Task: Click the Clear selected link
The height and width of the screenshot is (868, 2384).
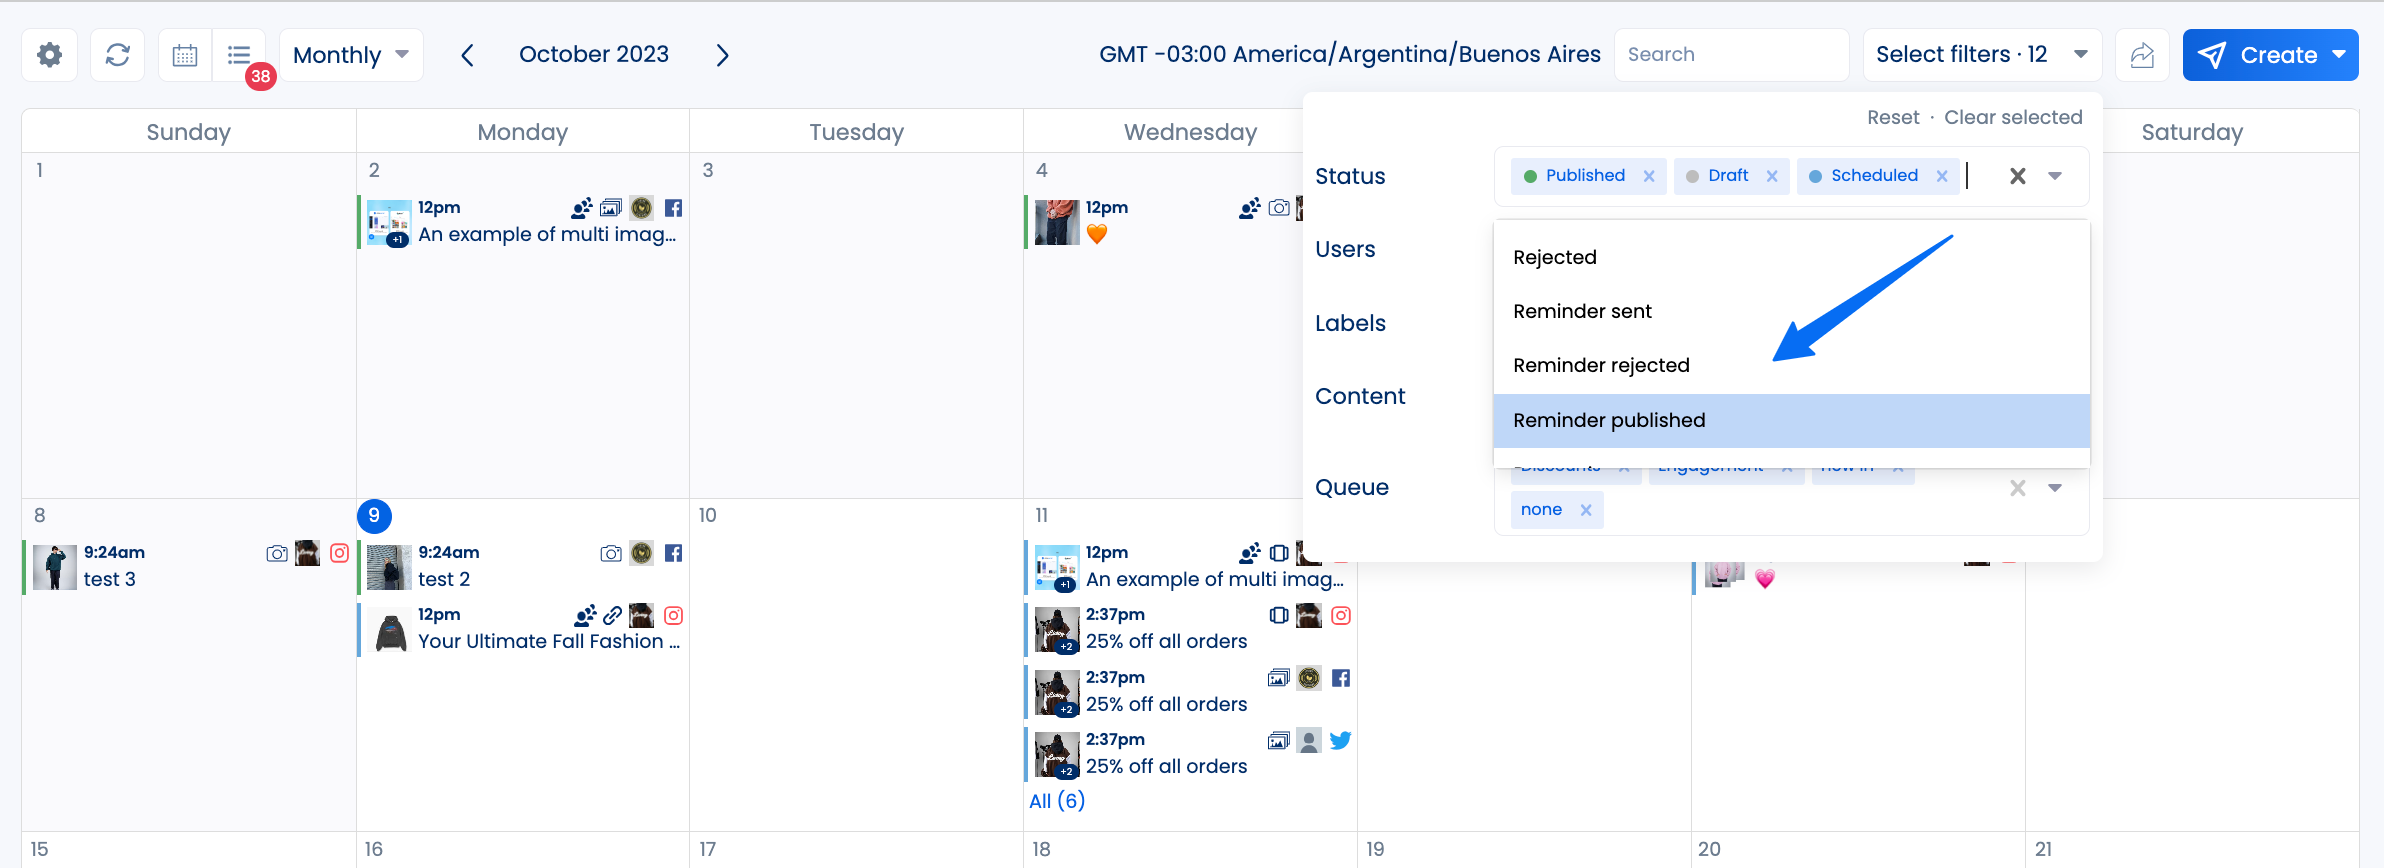Action: coord(2013,117)
